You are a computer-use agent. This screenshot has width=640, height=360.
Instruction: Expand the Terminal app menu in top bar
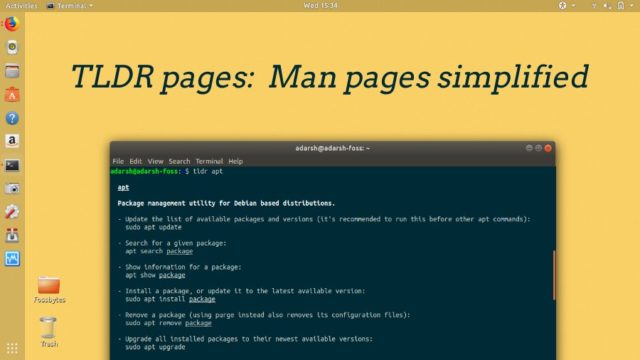tap(70, 6)
